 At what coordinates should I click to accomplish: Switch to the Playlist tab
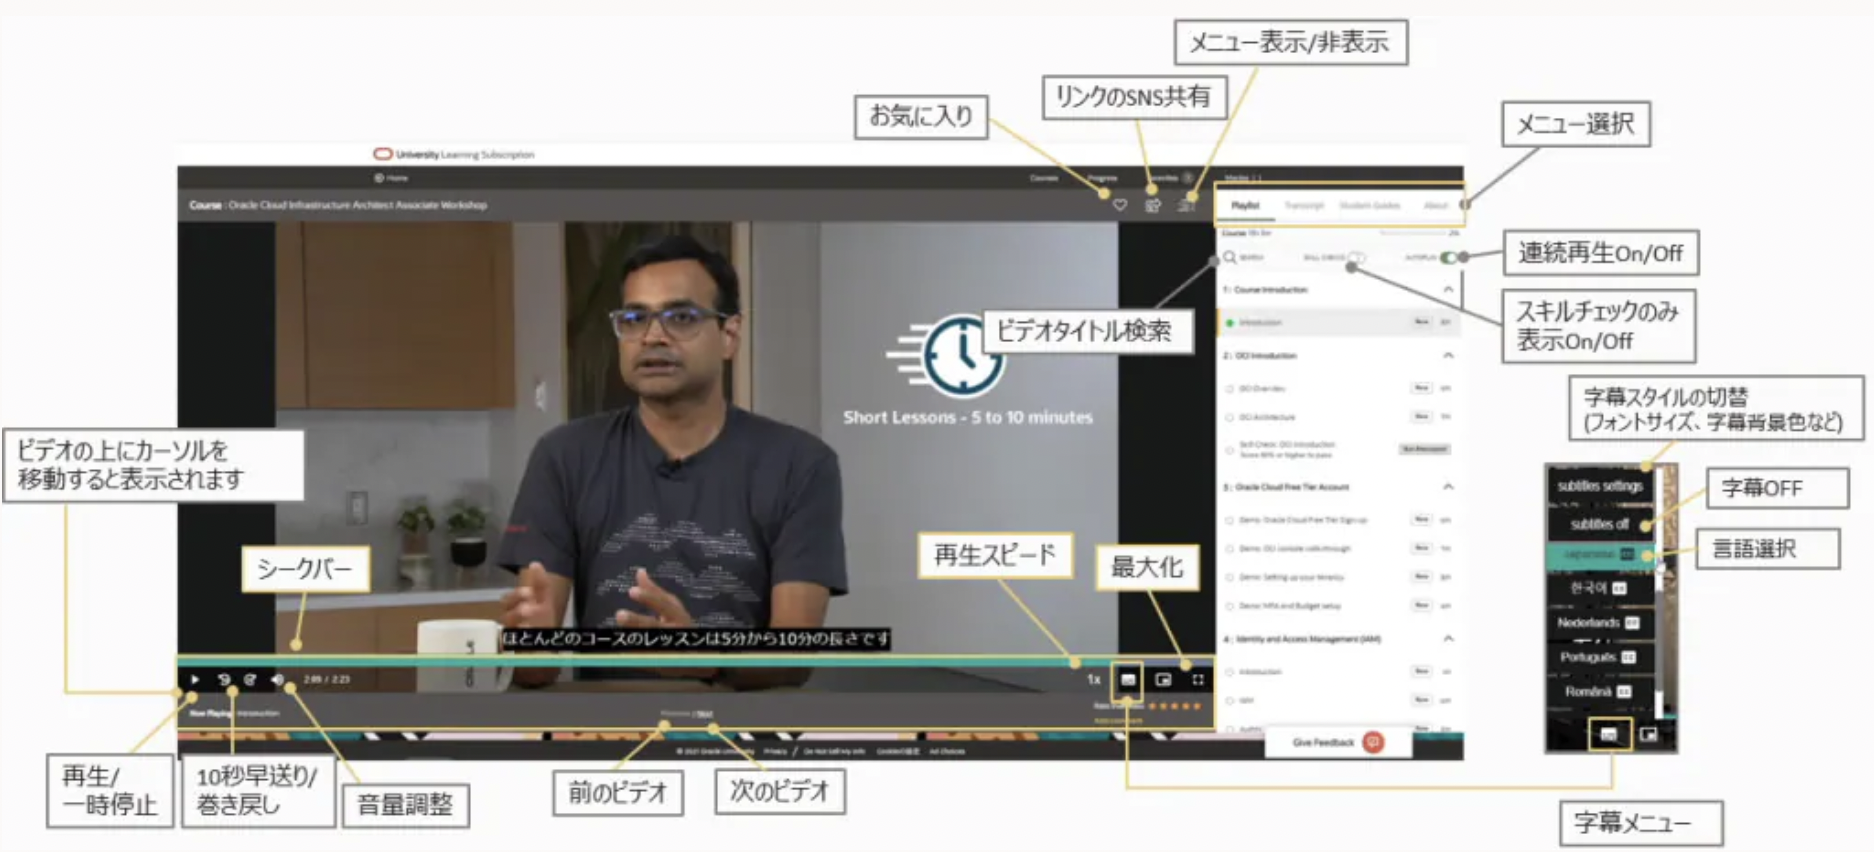[1245, 205]
